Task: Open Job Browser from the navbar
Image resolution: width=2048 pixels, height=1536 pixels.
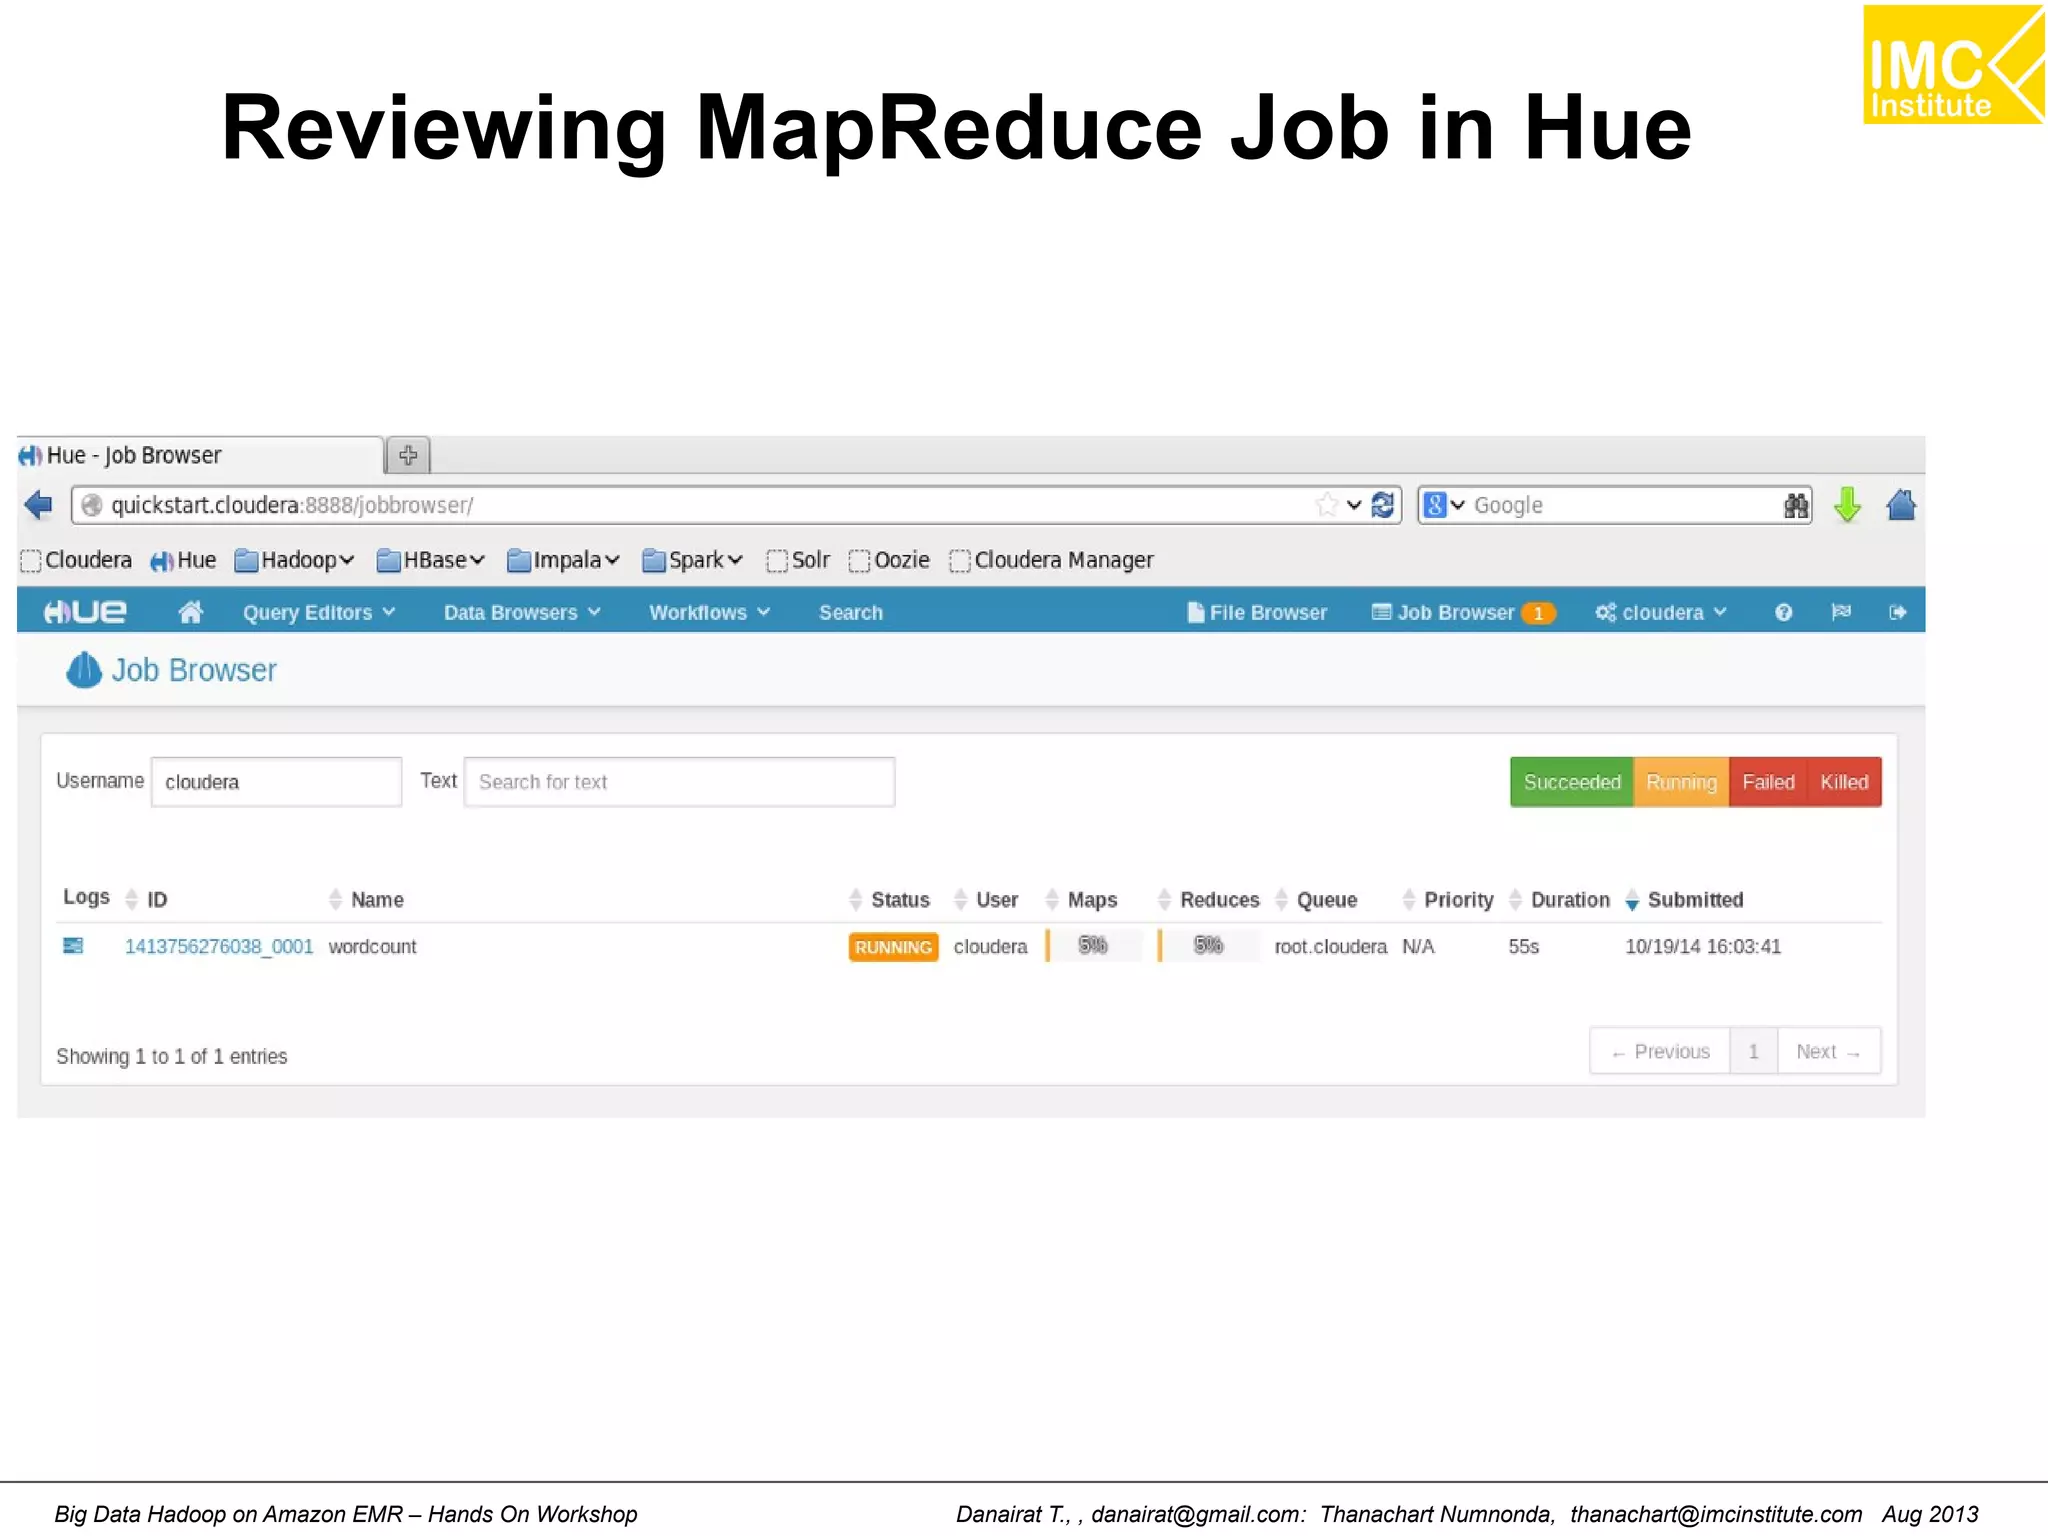Action: point(1463,612)
